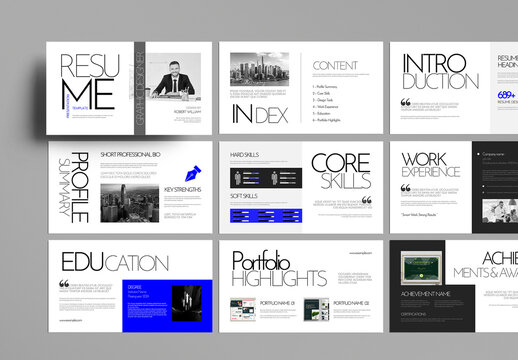
Task: Select the city skyline photo above Index
Action: click(x=259, y=69)
